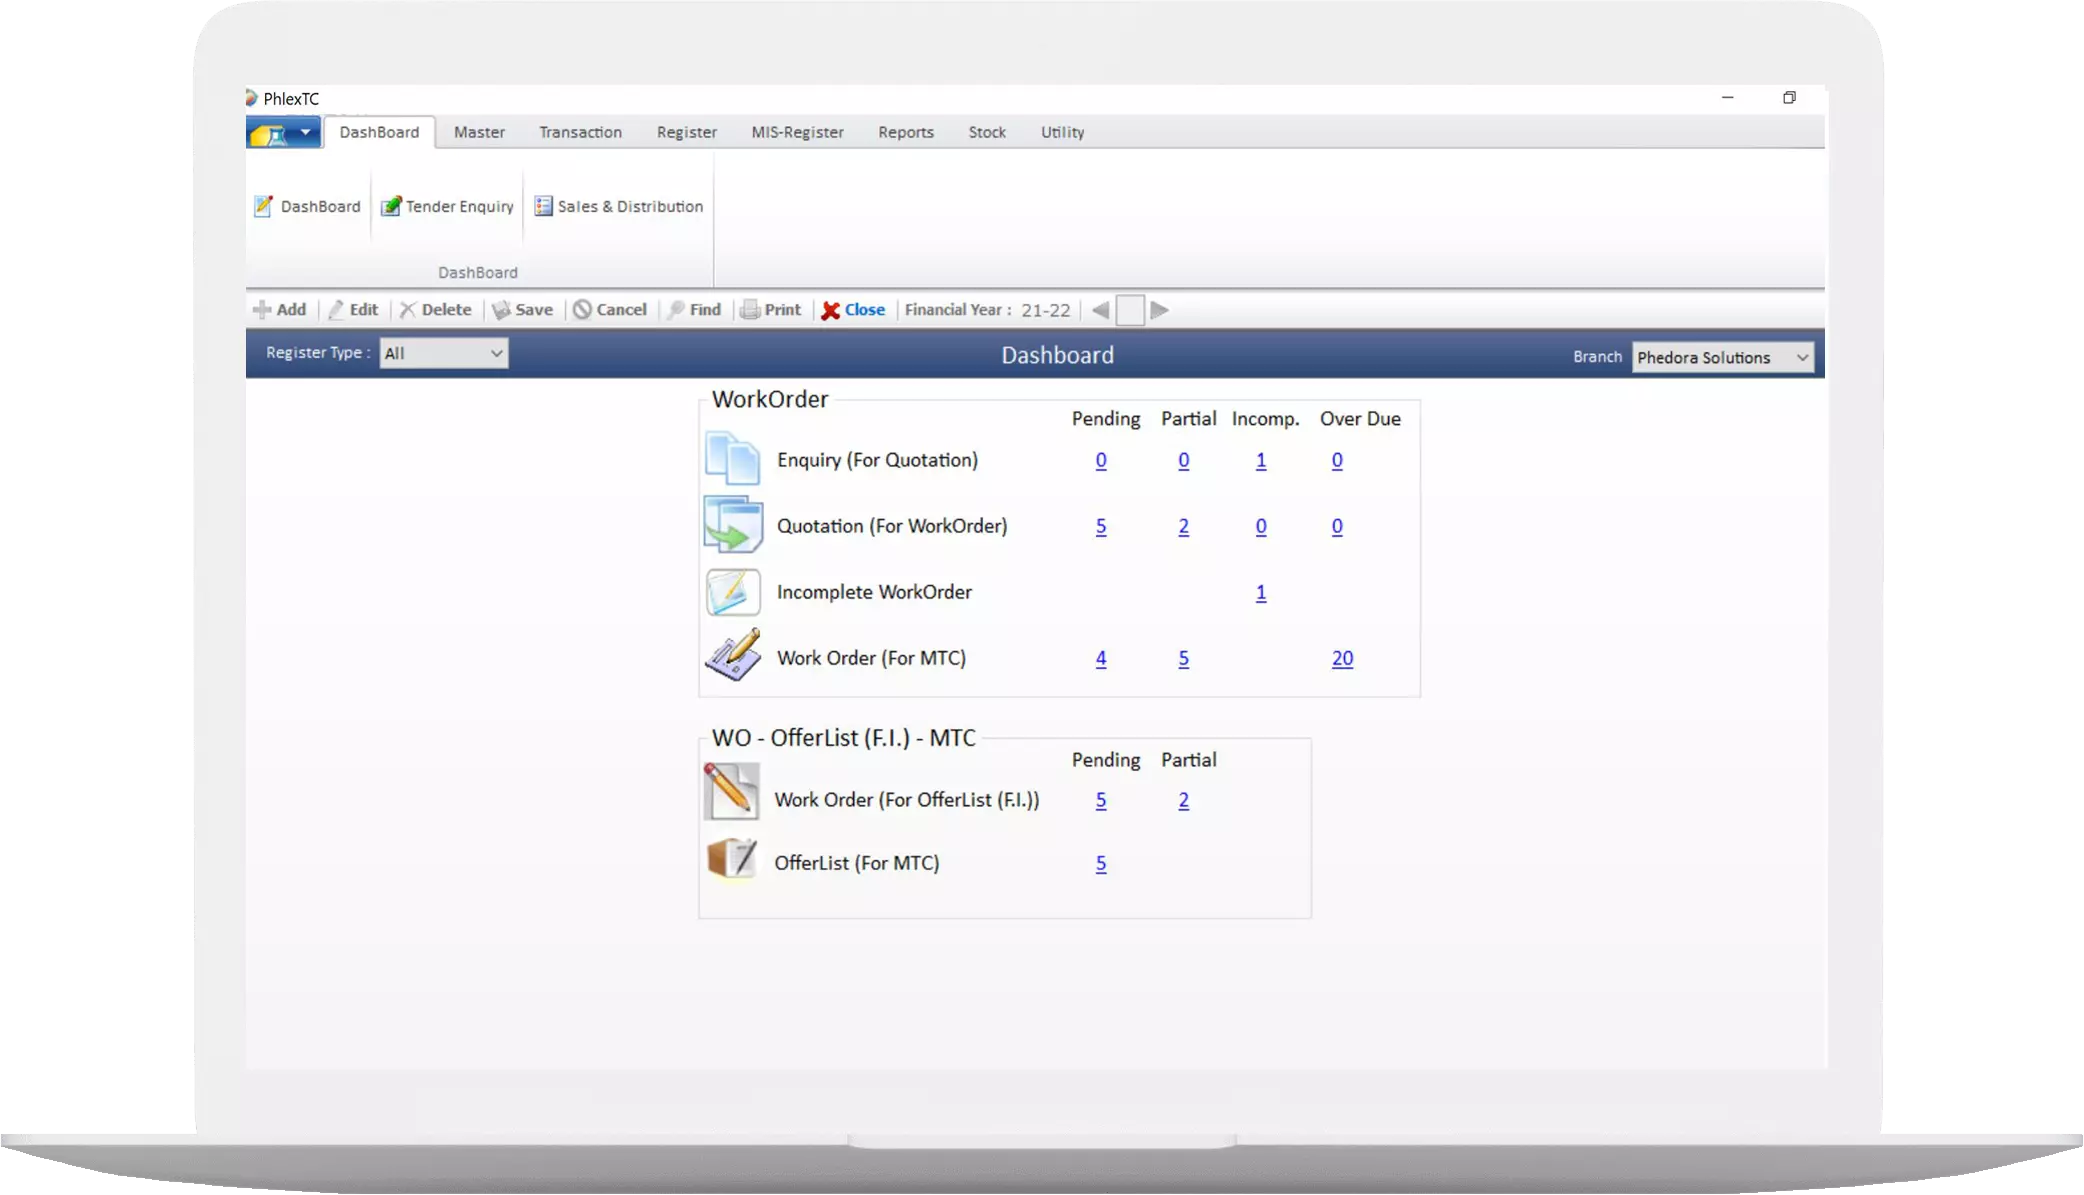Go to previous financial year arrow
The height and width of the screenshot is (1195, 2084).
[1100, 310]
